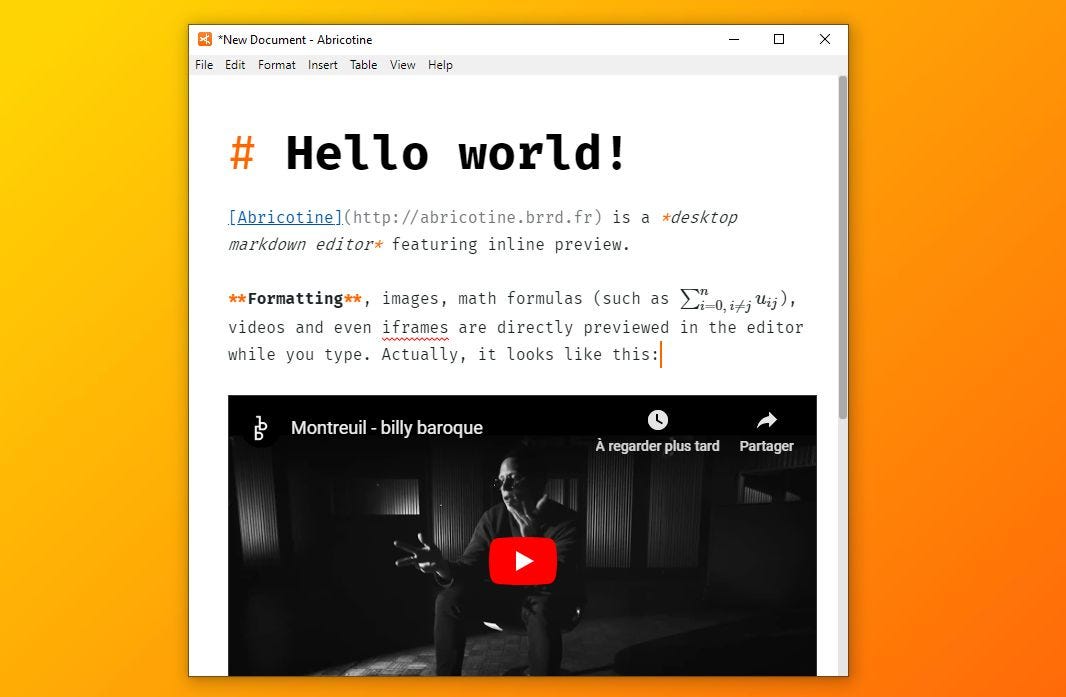
Task: Open the Format menu
Action: click(x=276, y=65)
